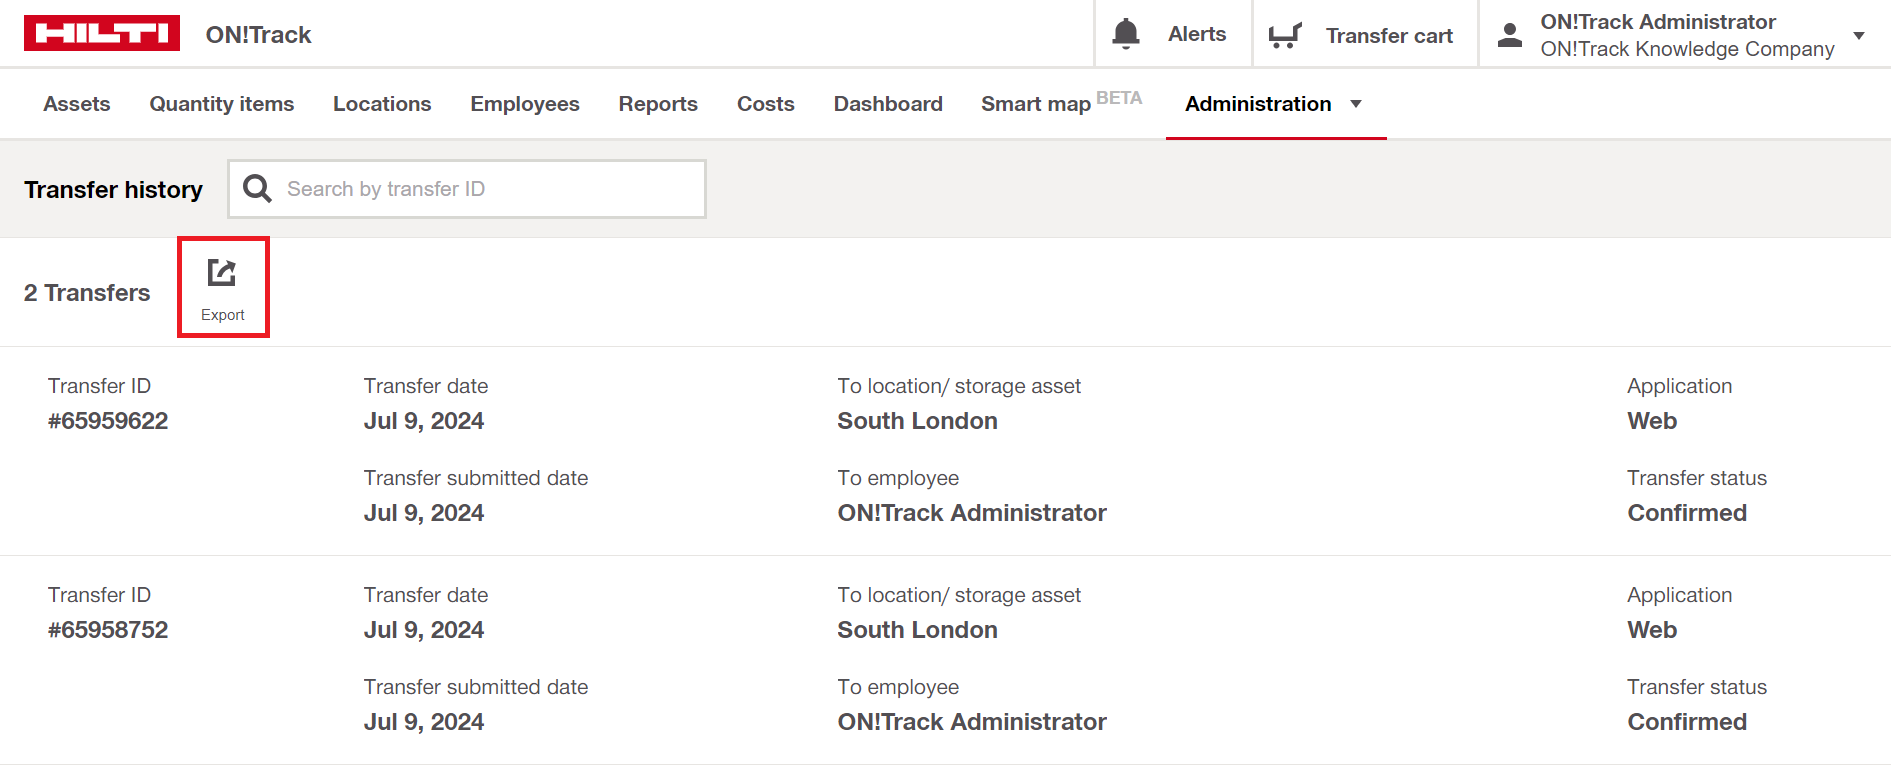Screen dimensions: 1891x778
Task: Click ON!Track Administrator employee in transfer #65959622
Action: point(972,513)
